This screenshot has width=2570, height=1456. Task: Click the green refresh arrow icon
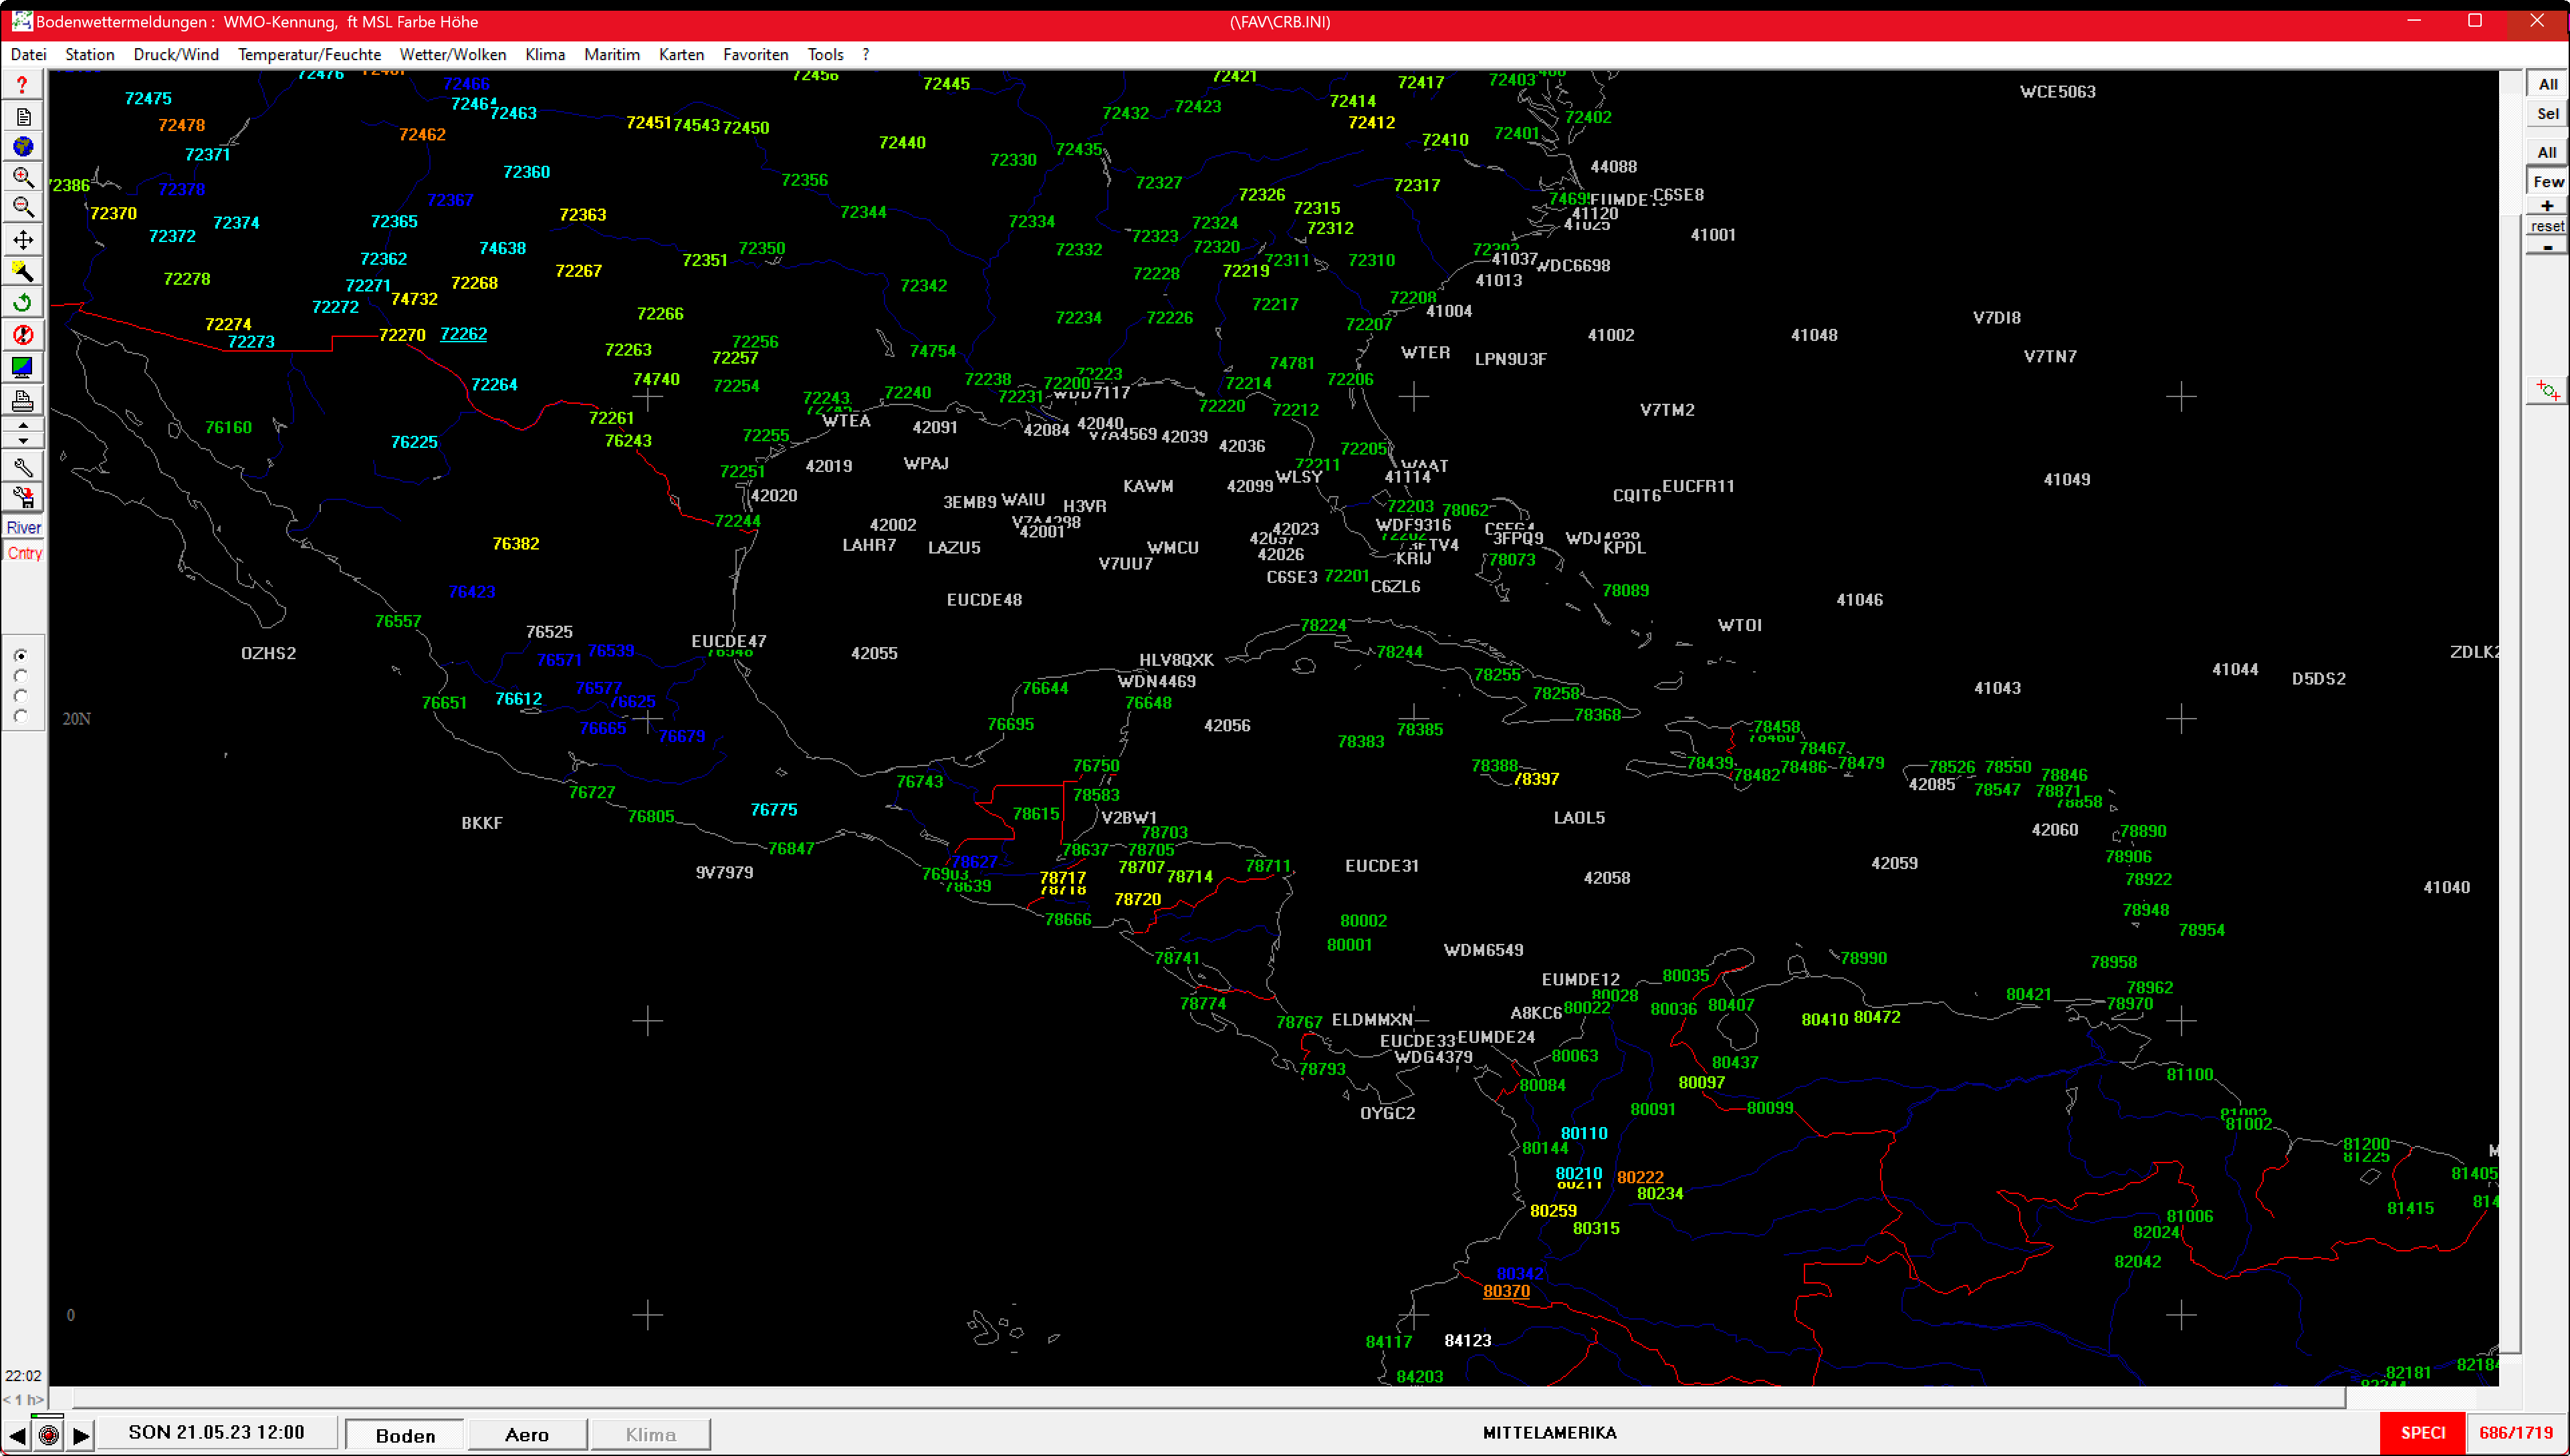coord(23,303)
